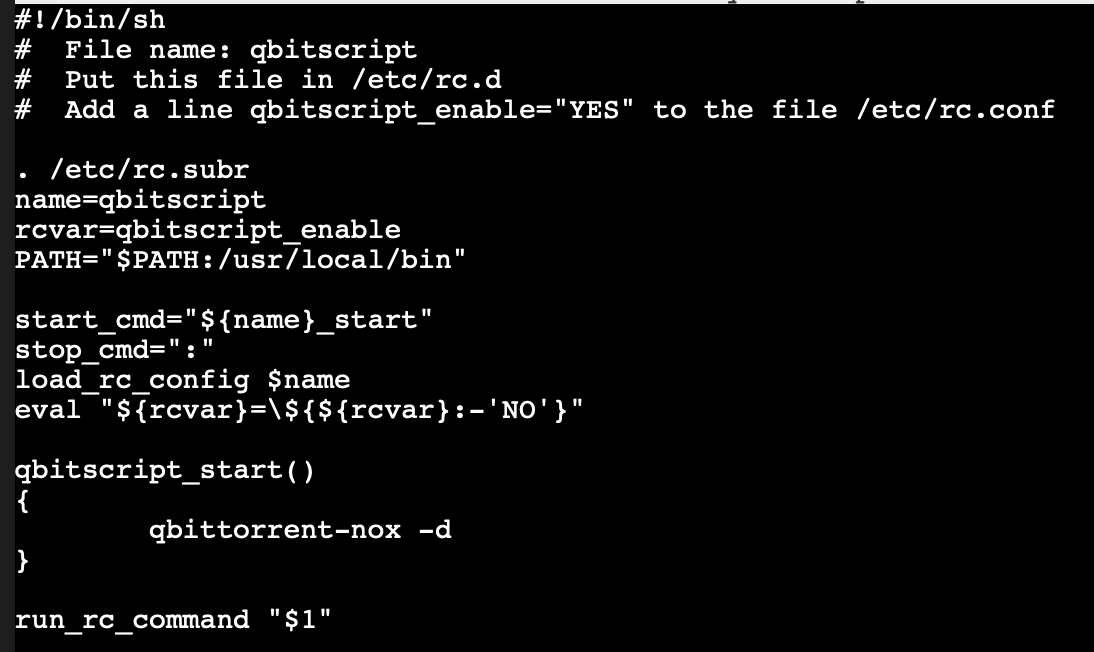The image size is (1094, 652).
Task: Click the start_cmd="${name}_start" assignment
Action: pos(223,320)
